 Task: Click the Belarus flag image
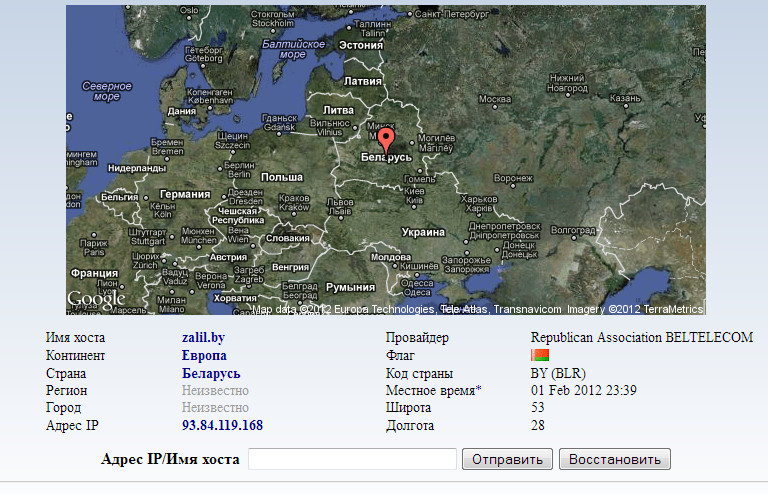click(x=540, y=355)
